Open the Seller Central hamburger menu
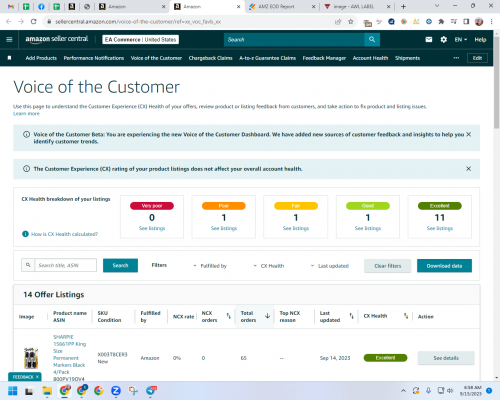500x400 pixels. (9, 40)
